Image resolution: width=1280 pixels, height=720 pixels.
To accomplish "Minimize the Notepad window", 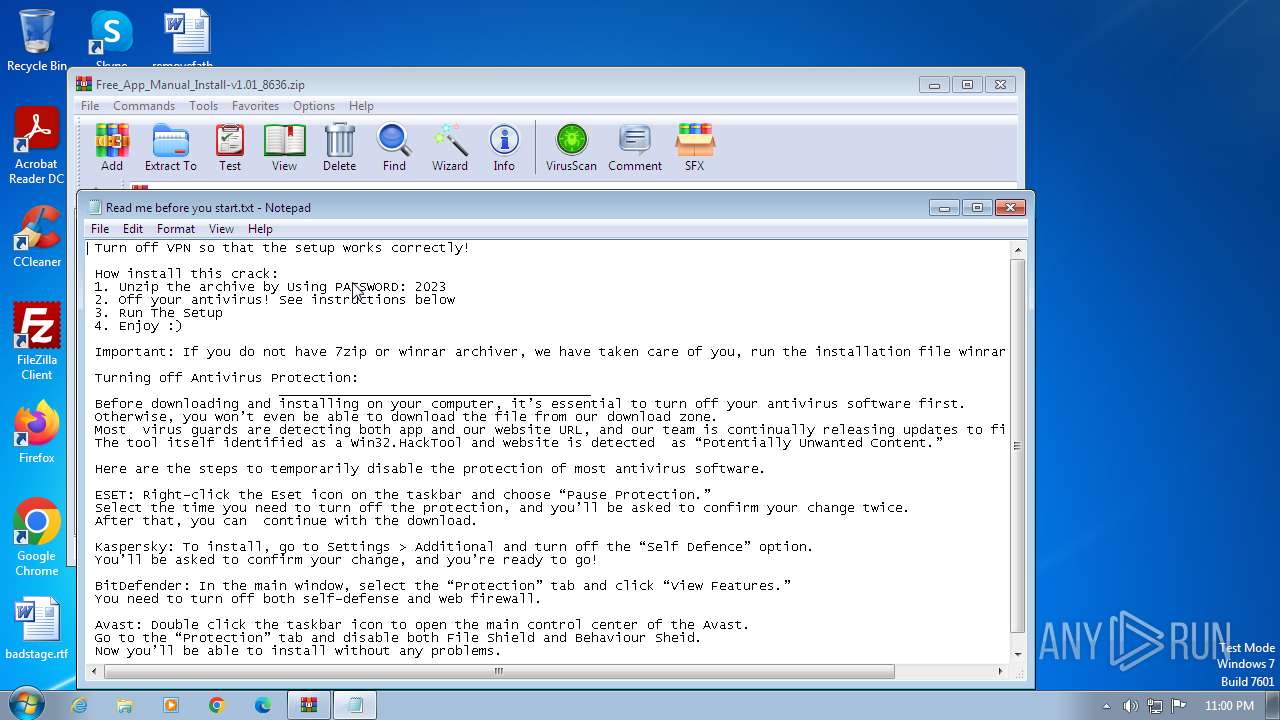I will pyautogui.click(x=943, y=207).
